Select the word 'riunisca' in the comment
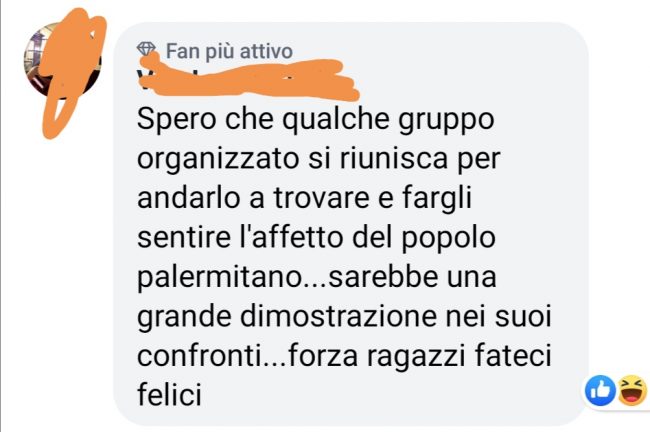This screenshot has height=432, width=650. [393, 159]
